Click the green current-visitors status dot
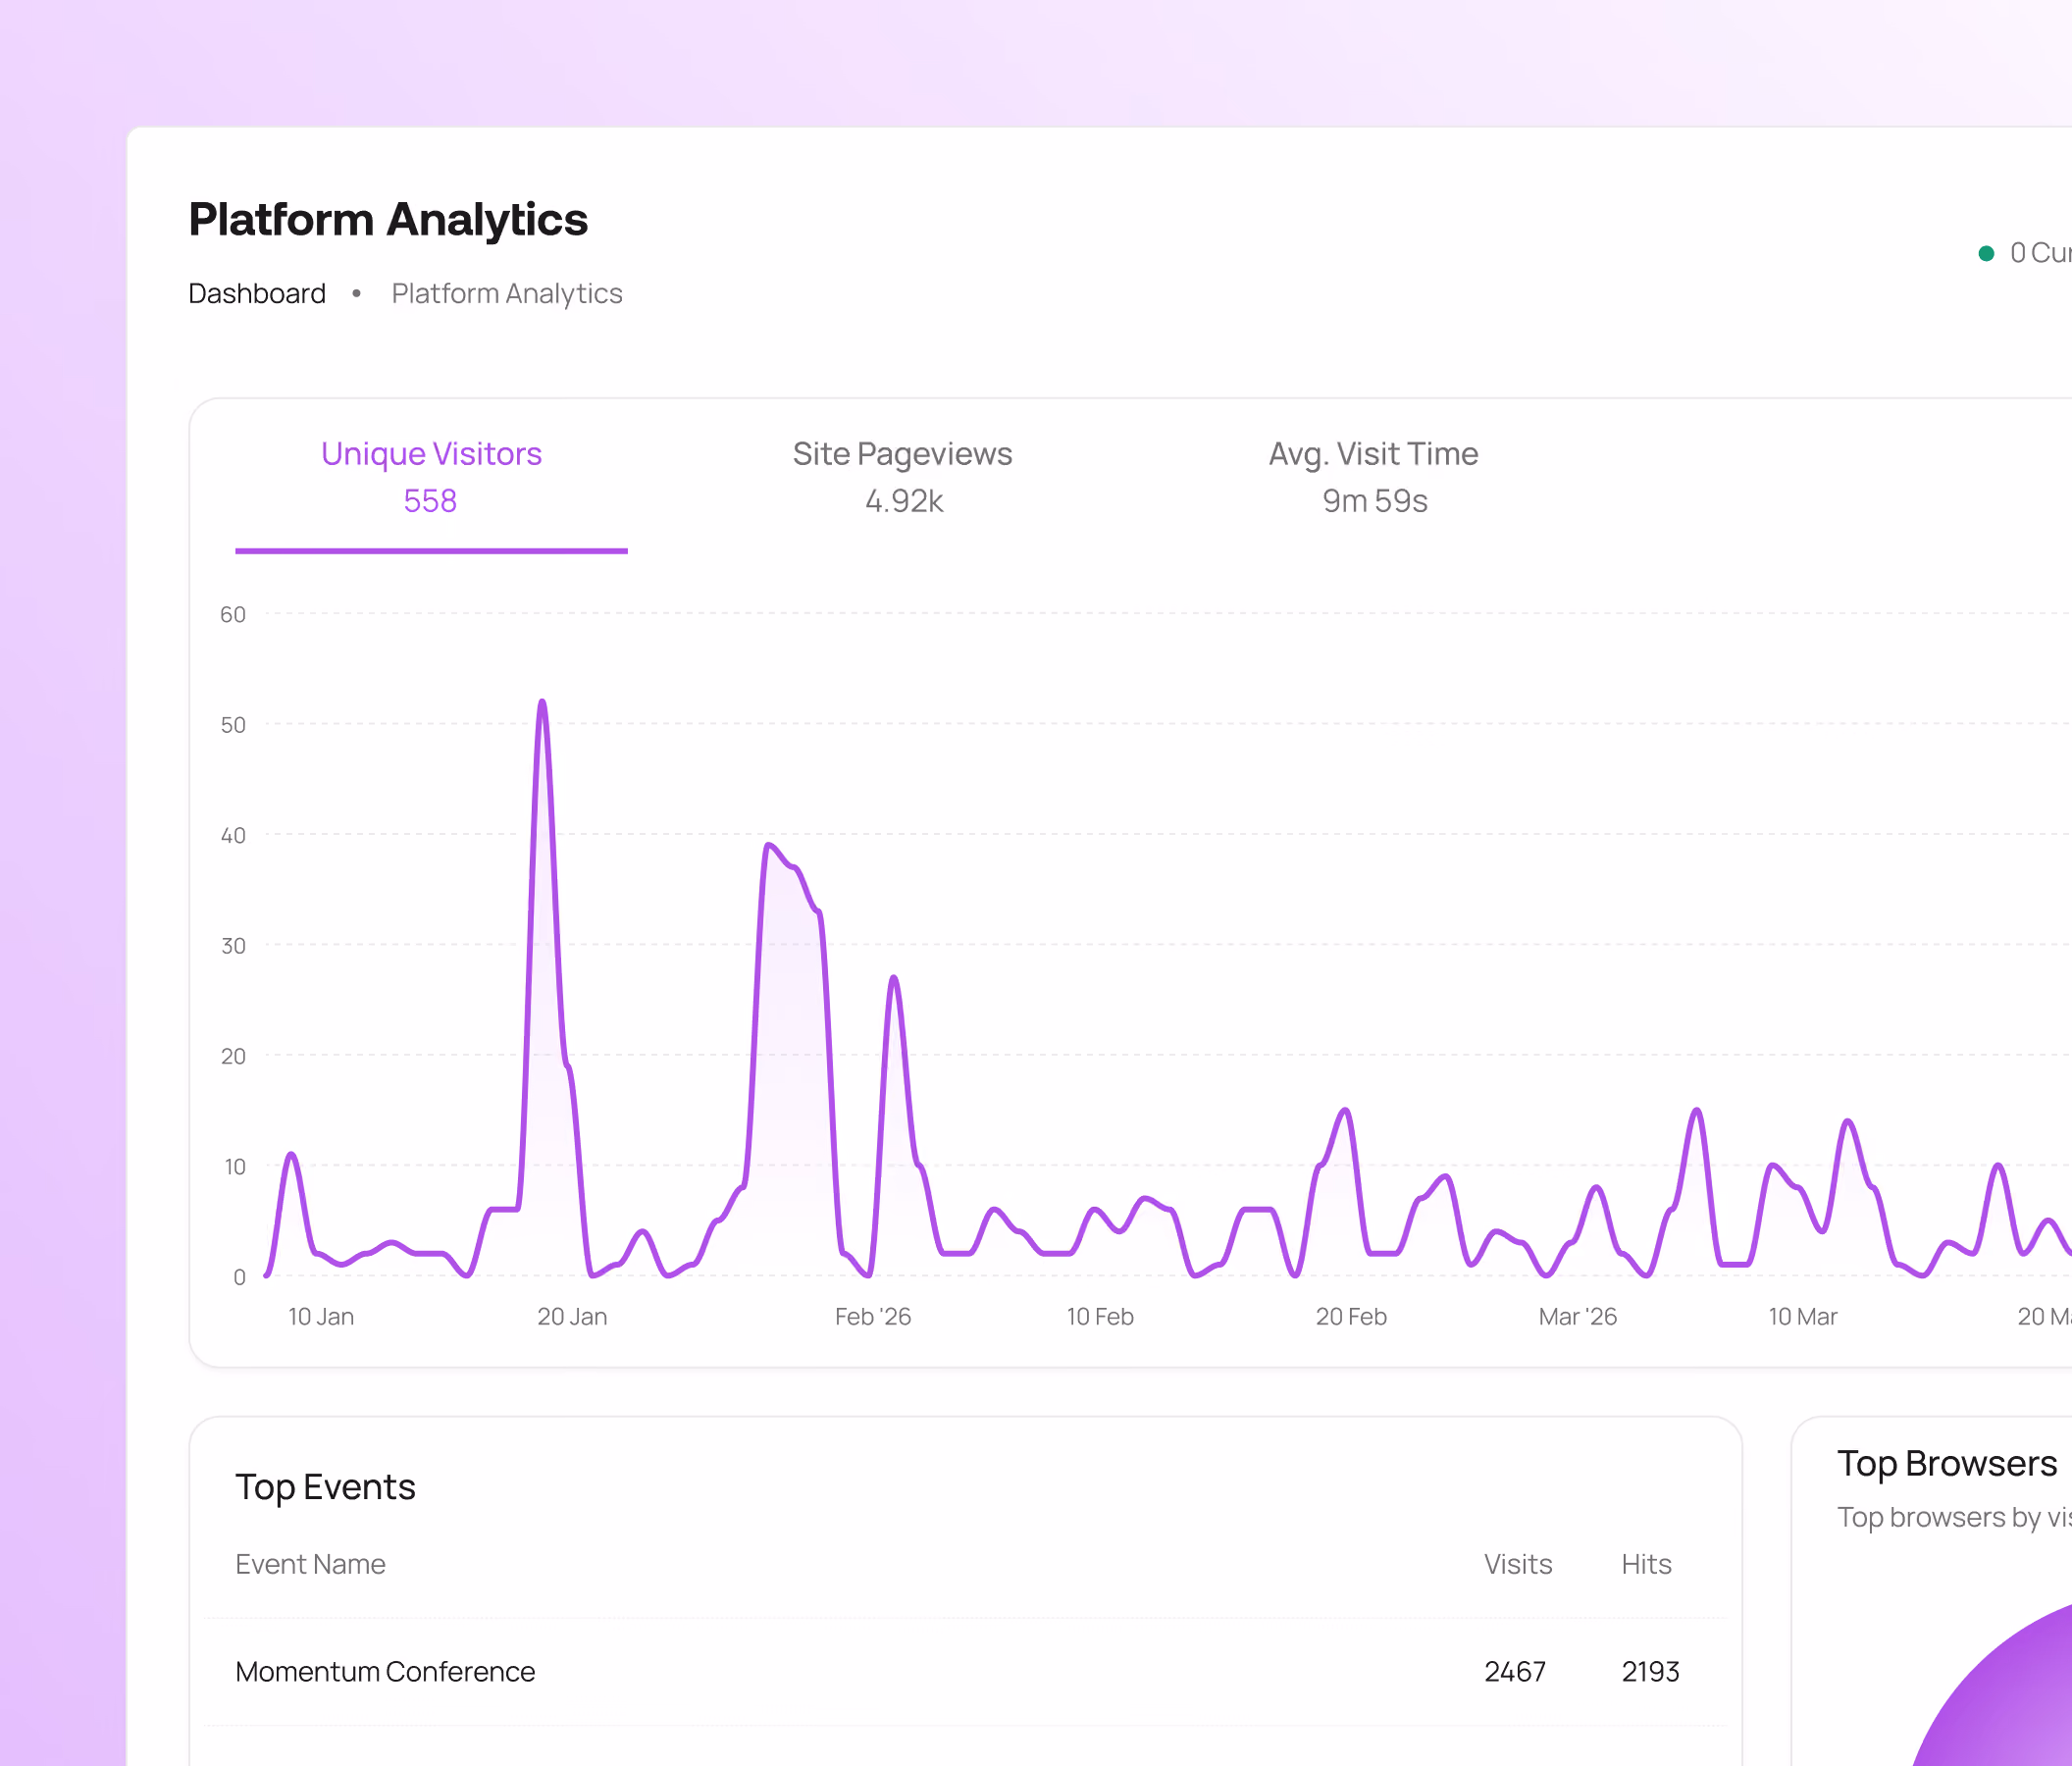The height and width of the screenshot is (1766, 2072). (1986, 253)
